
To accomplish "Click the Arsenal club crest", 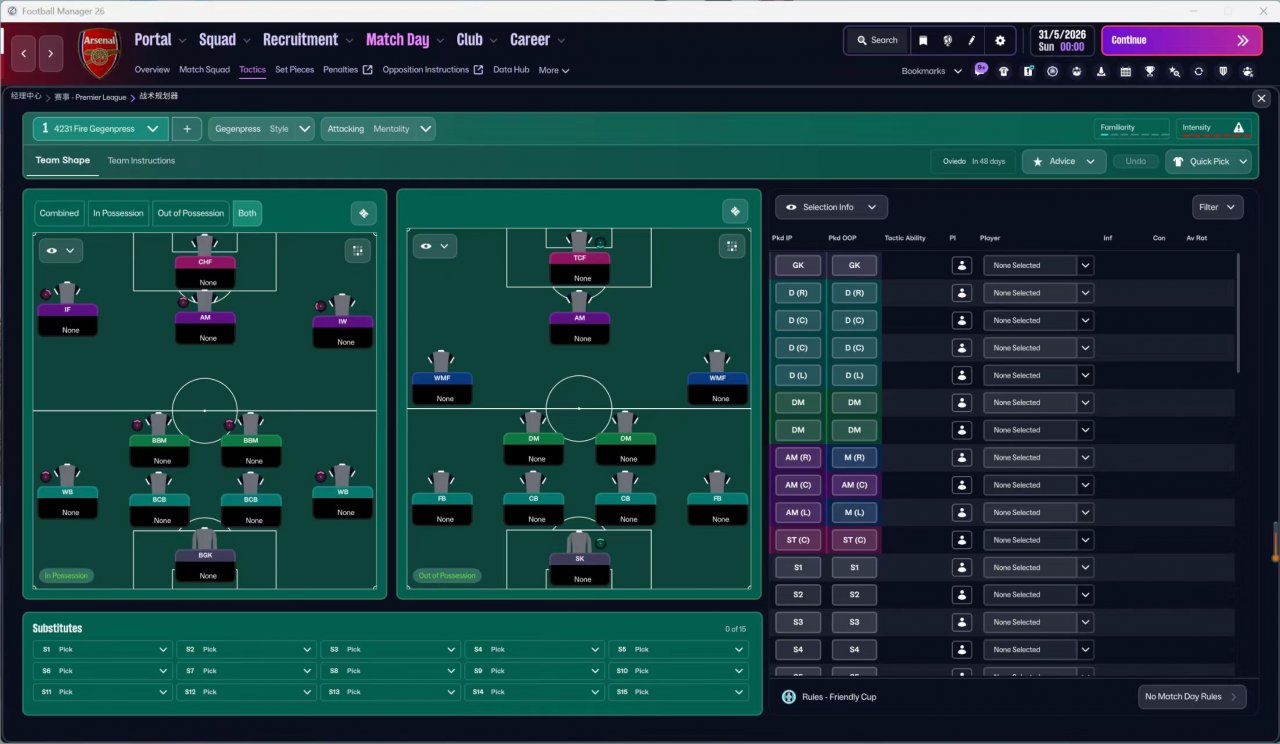I will [99, 53].
